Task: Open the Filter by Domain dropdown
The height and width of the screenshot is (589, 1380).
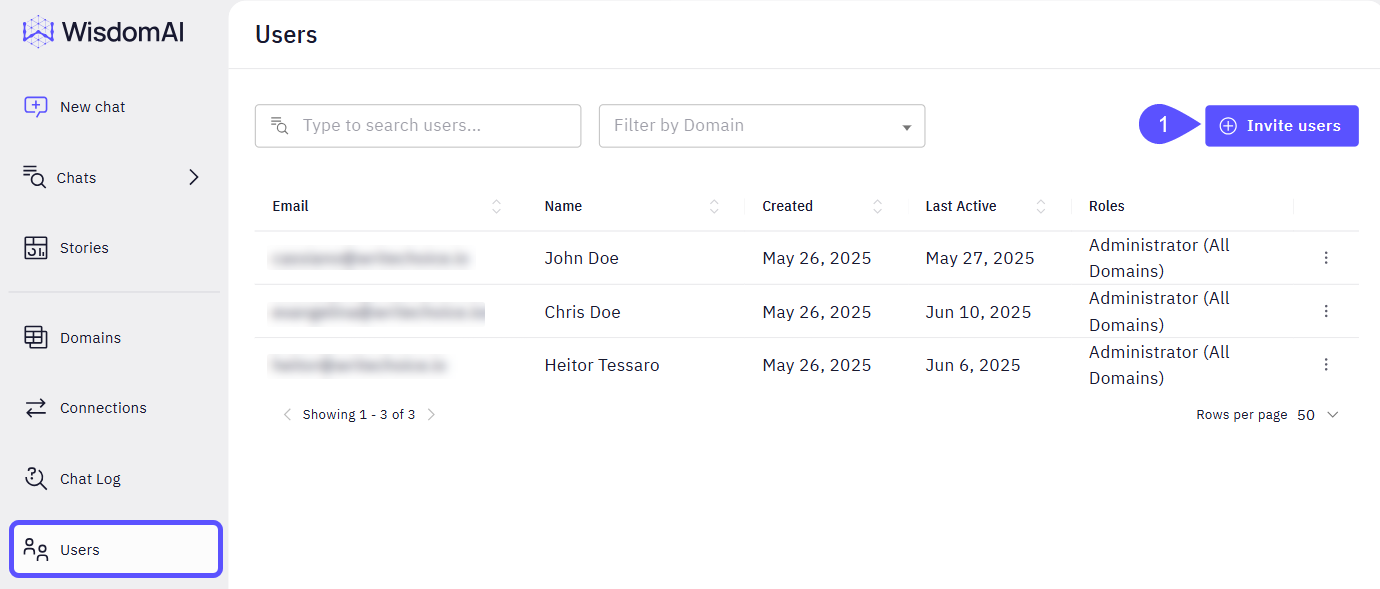Action: click(762, 126)
